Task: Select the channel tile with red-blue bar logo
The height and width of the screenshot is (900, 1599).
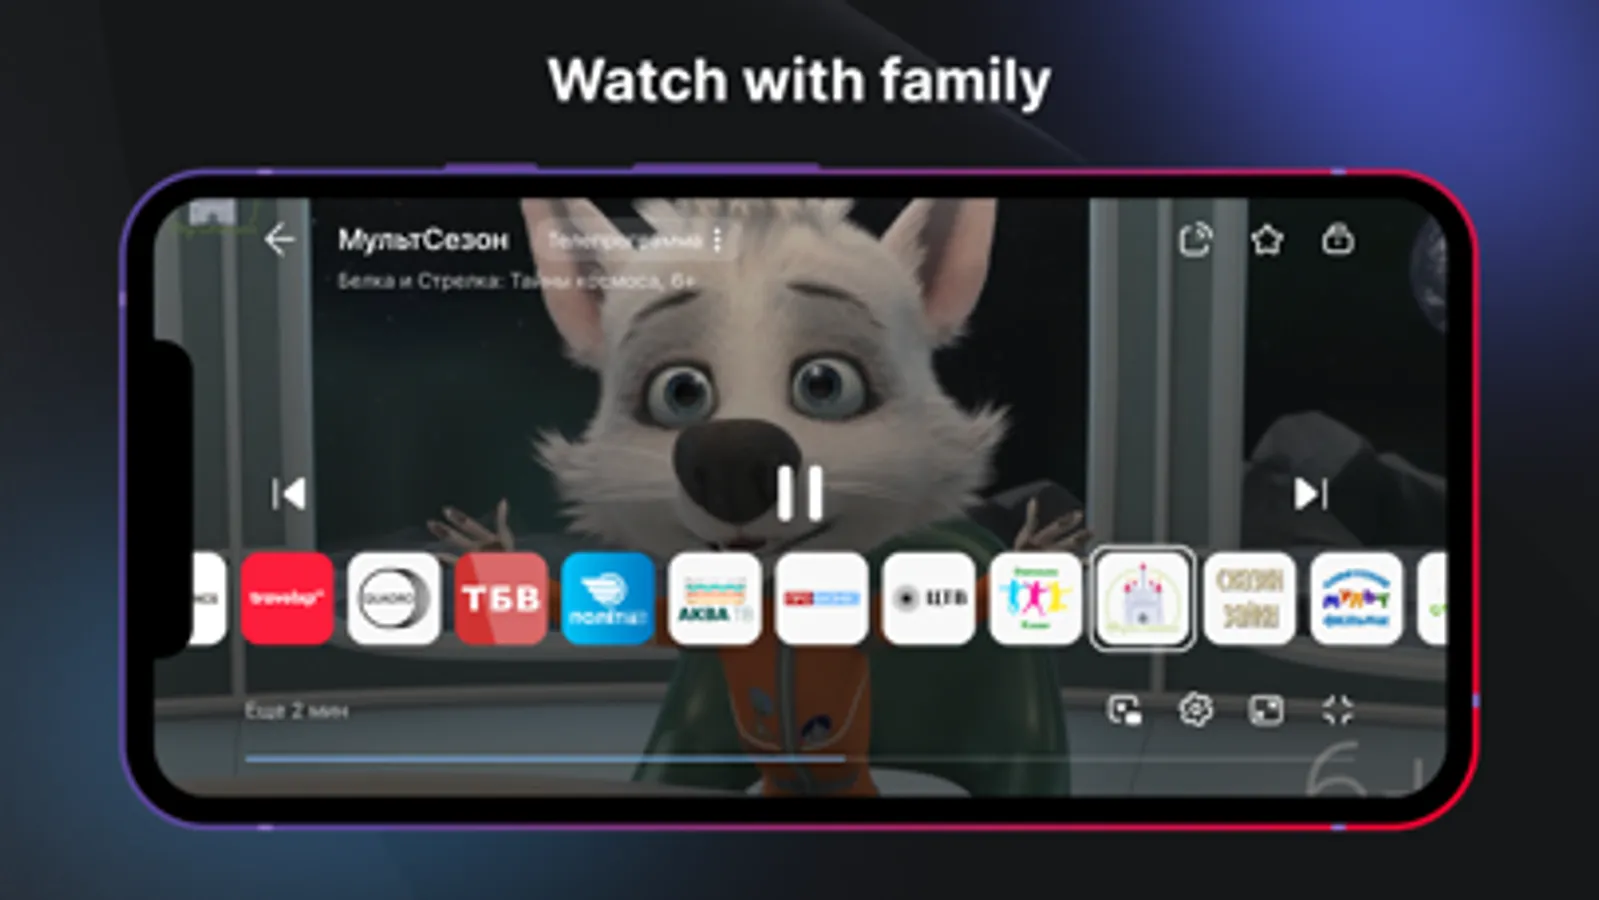Action: [x=822, y=598]
